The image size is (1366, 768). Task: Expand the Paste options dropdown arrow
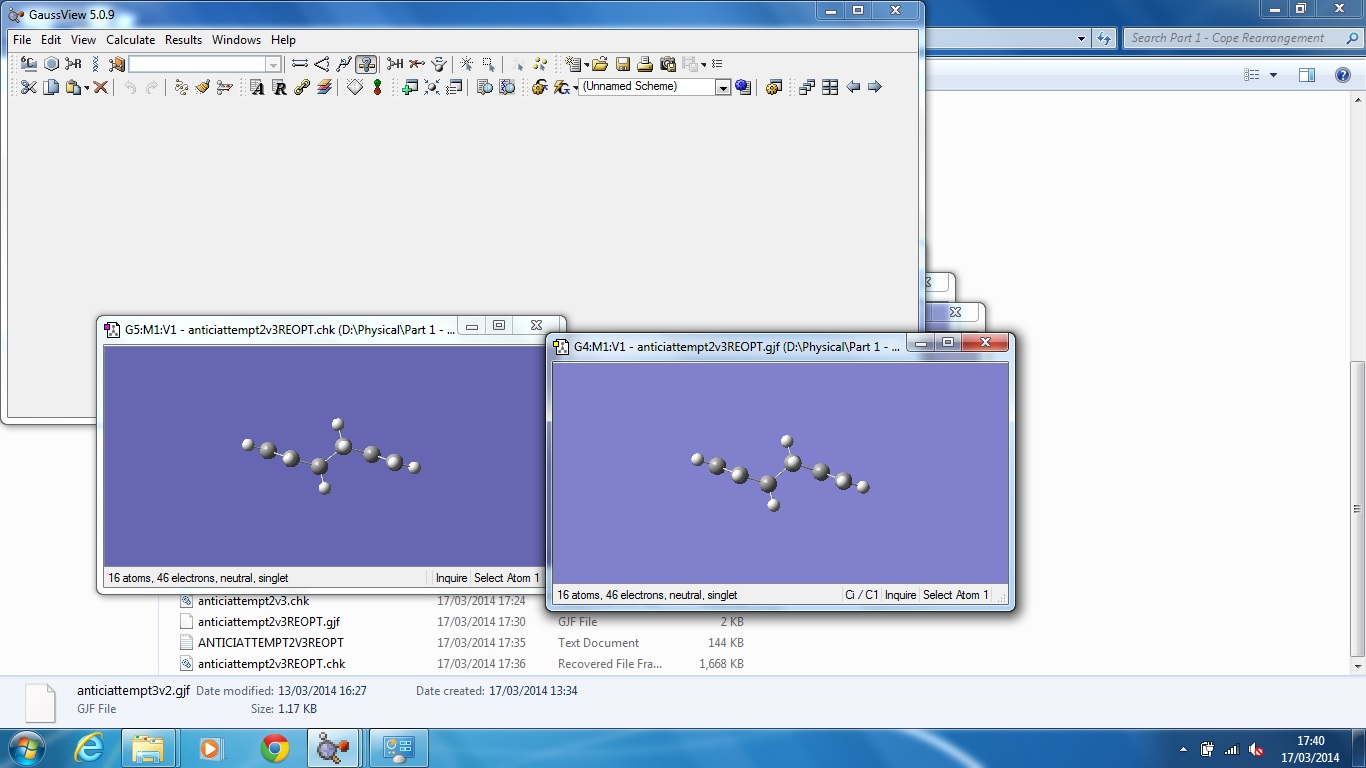pyautogui.click(x=86, y=87)
